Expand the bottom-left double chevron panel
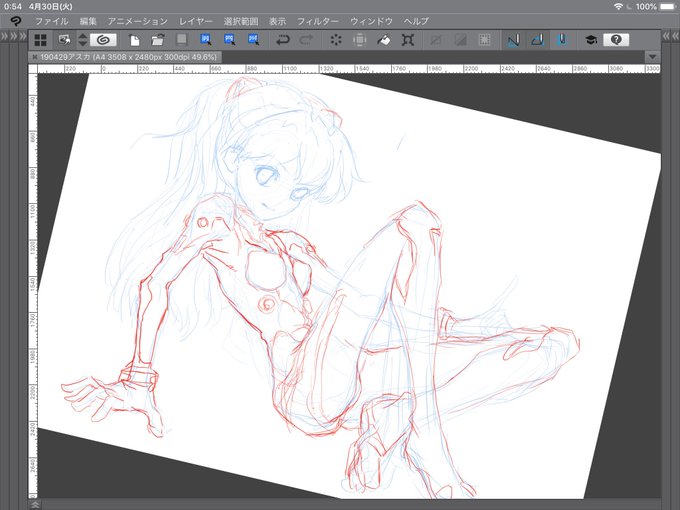 point(35,504)
